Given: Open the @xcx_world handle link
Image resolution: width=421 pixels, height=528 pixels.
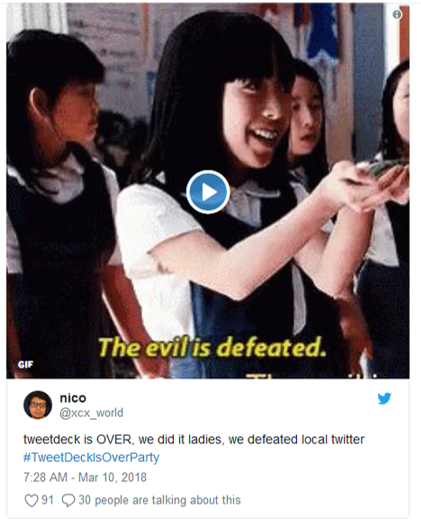Looking at the screenshot, I should [x=92, y=413].
